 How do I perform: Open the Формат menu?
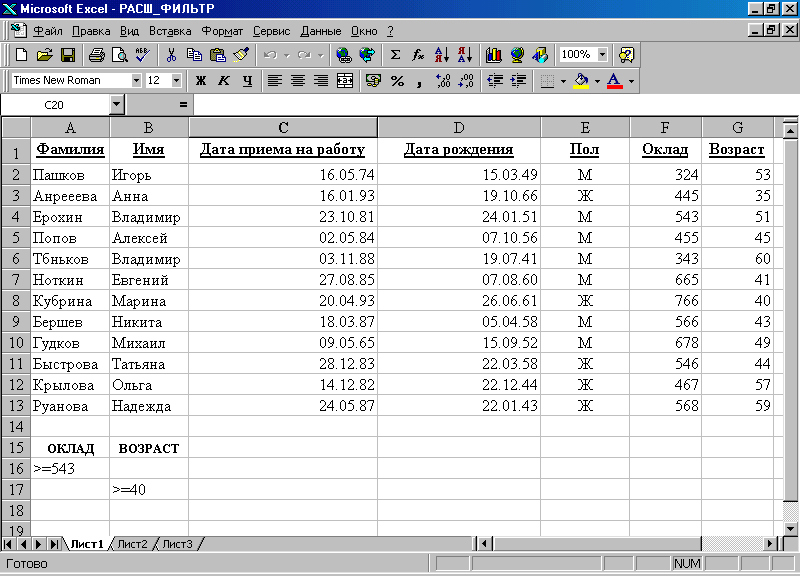[222, 31]
